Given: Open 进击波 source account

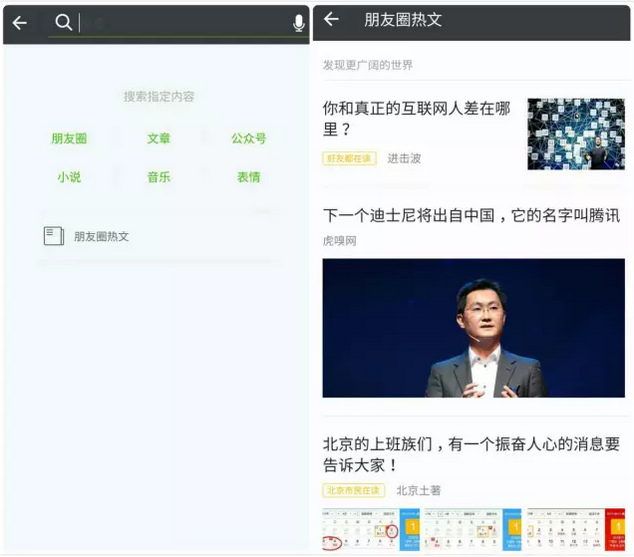Looking at the screenshot, I should pos(404,158).
